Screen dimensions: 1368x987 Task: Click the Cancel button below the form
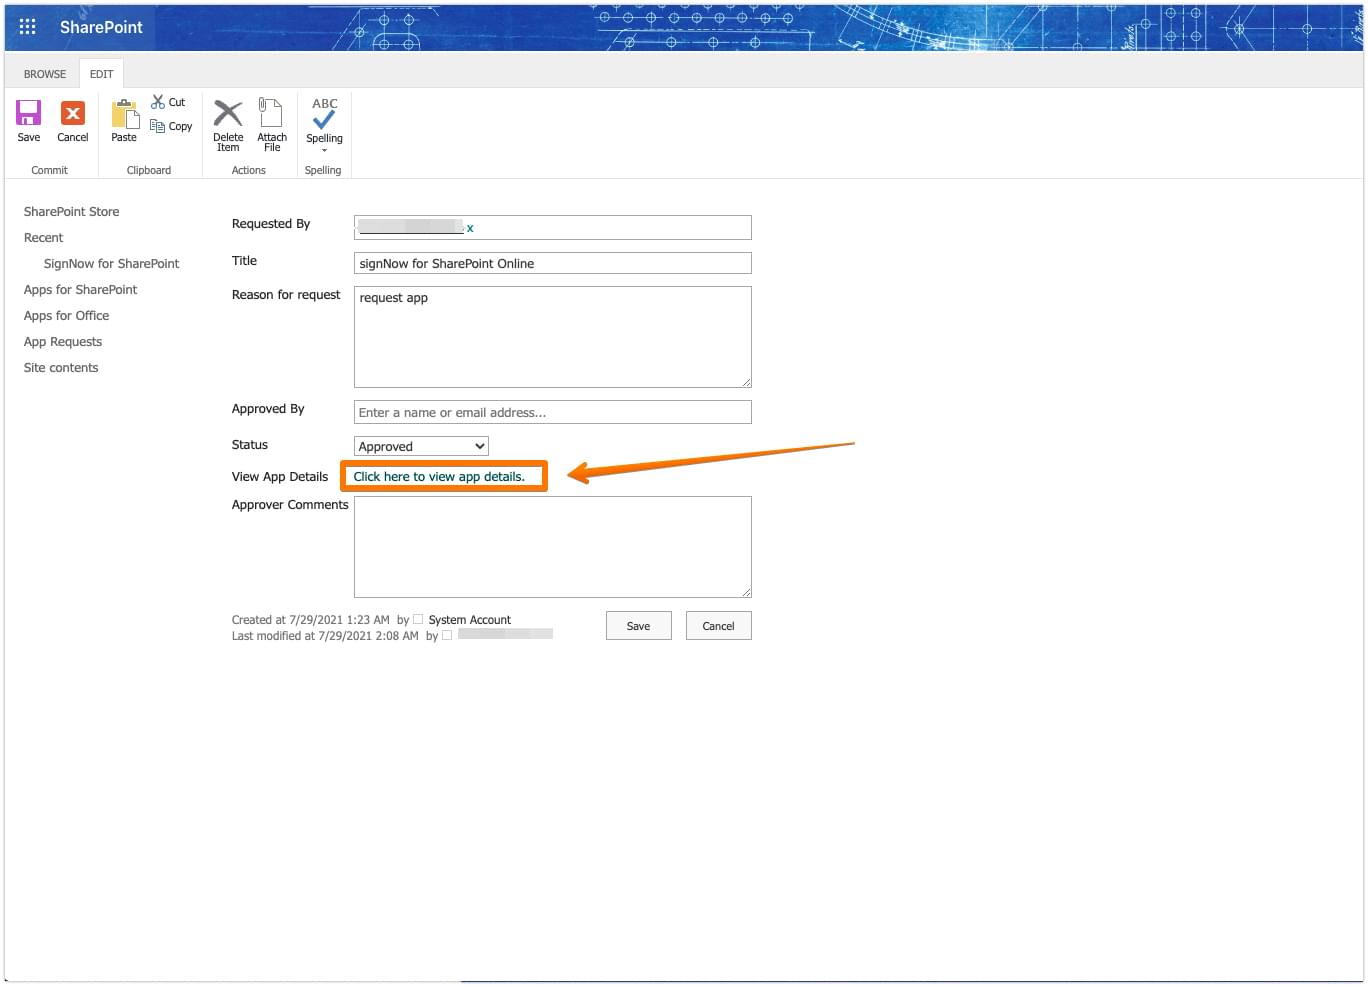coord(718,626)
